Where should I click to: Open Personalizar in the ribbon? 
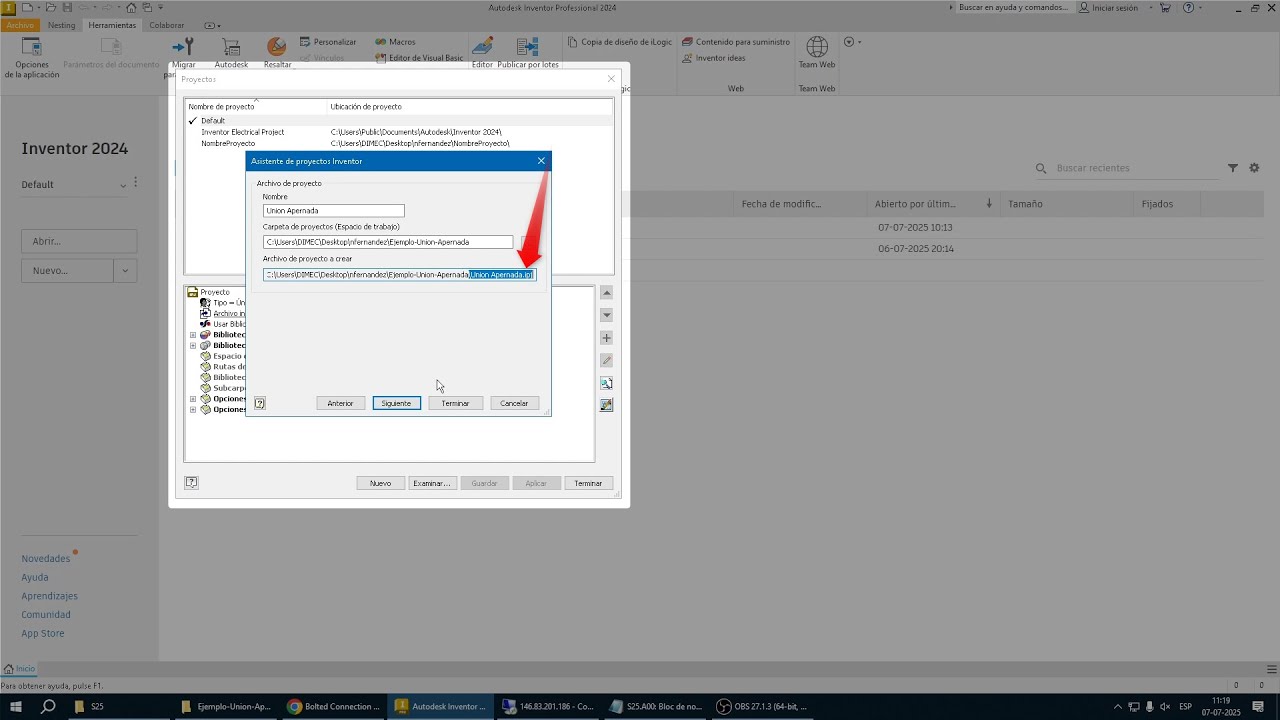(x=327, y=42)
